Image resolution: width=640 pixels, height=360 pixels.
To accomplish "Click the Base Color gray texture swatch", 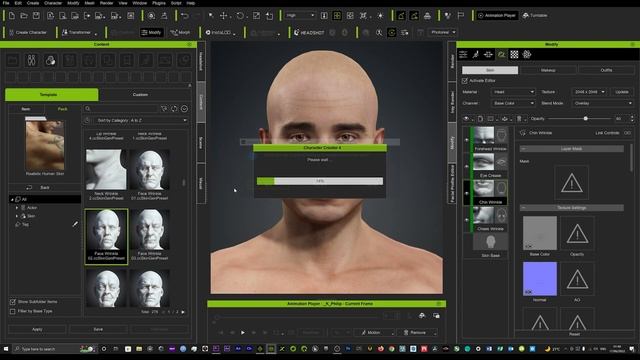I will (540, 233).
